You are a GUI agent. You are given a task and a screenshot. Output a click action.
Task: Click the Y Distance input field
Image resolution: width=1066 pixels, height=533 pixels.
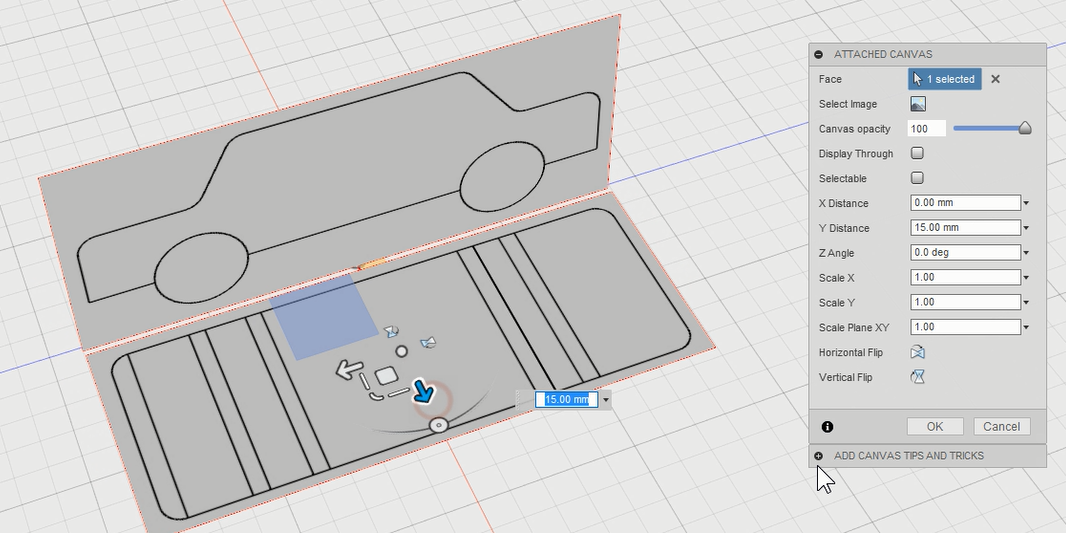tap(965, 228)
